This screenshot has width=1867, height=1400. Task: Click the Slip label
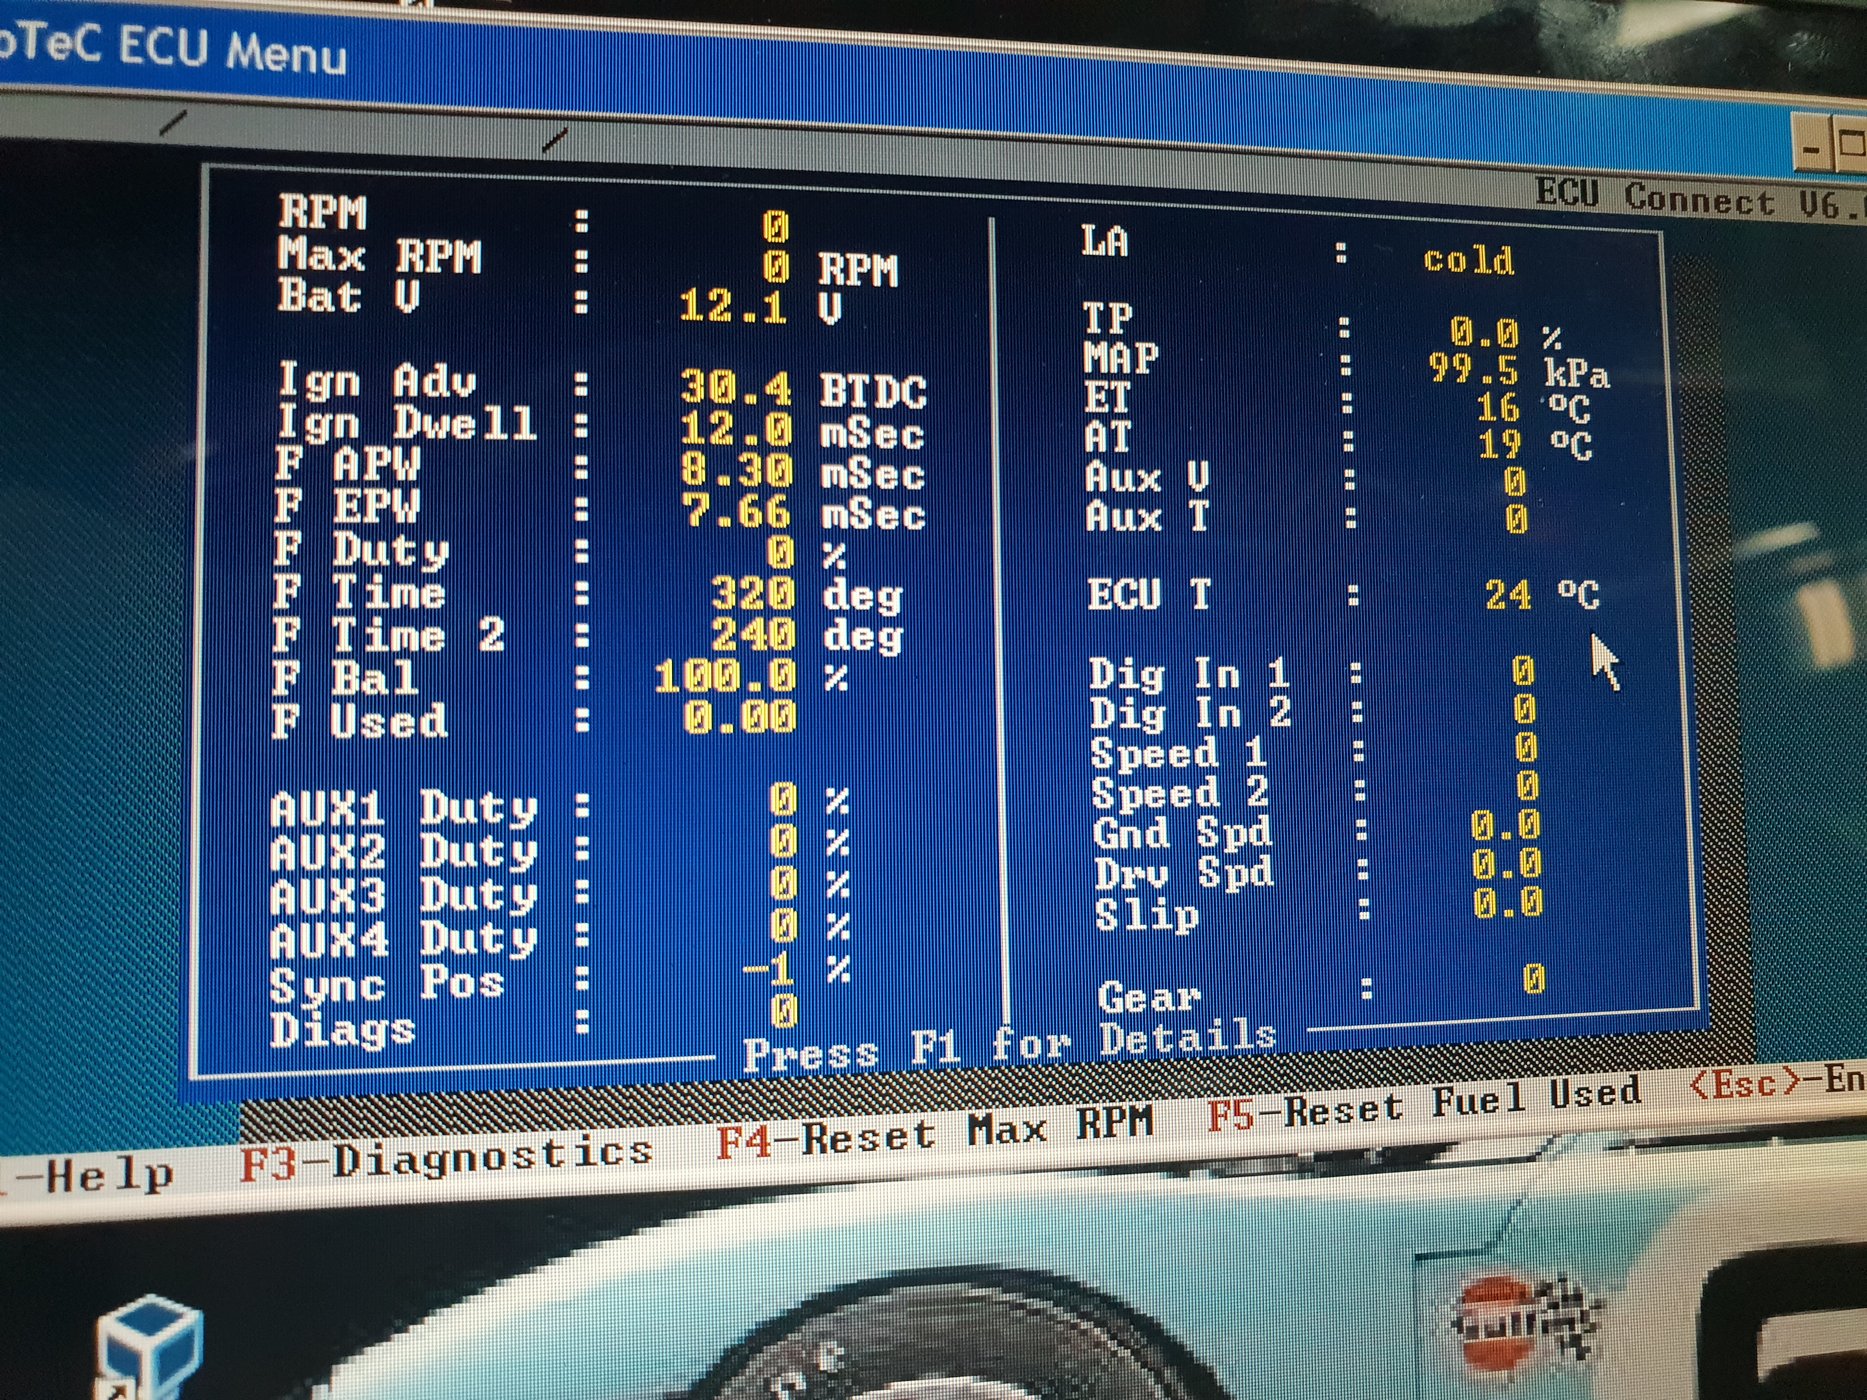click(x=1146, y=915)
